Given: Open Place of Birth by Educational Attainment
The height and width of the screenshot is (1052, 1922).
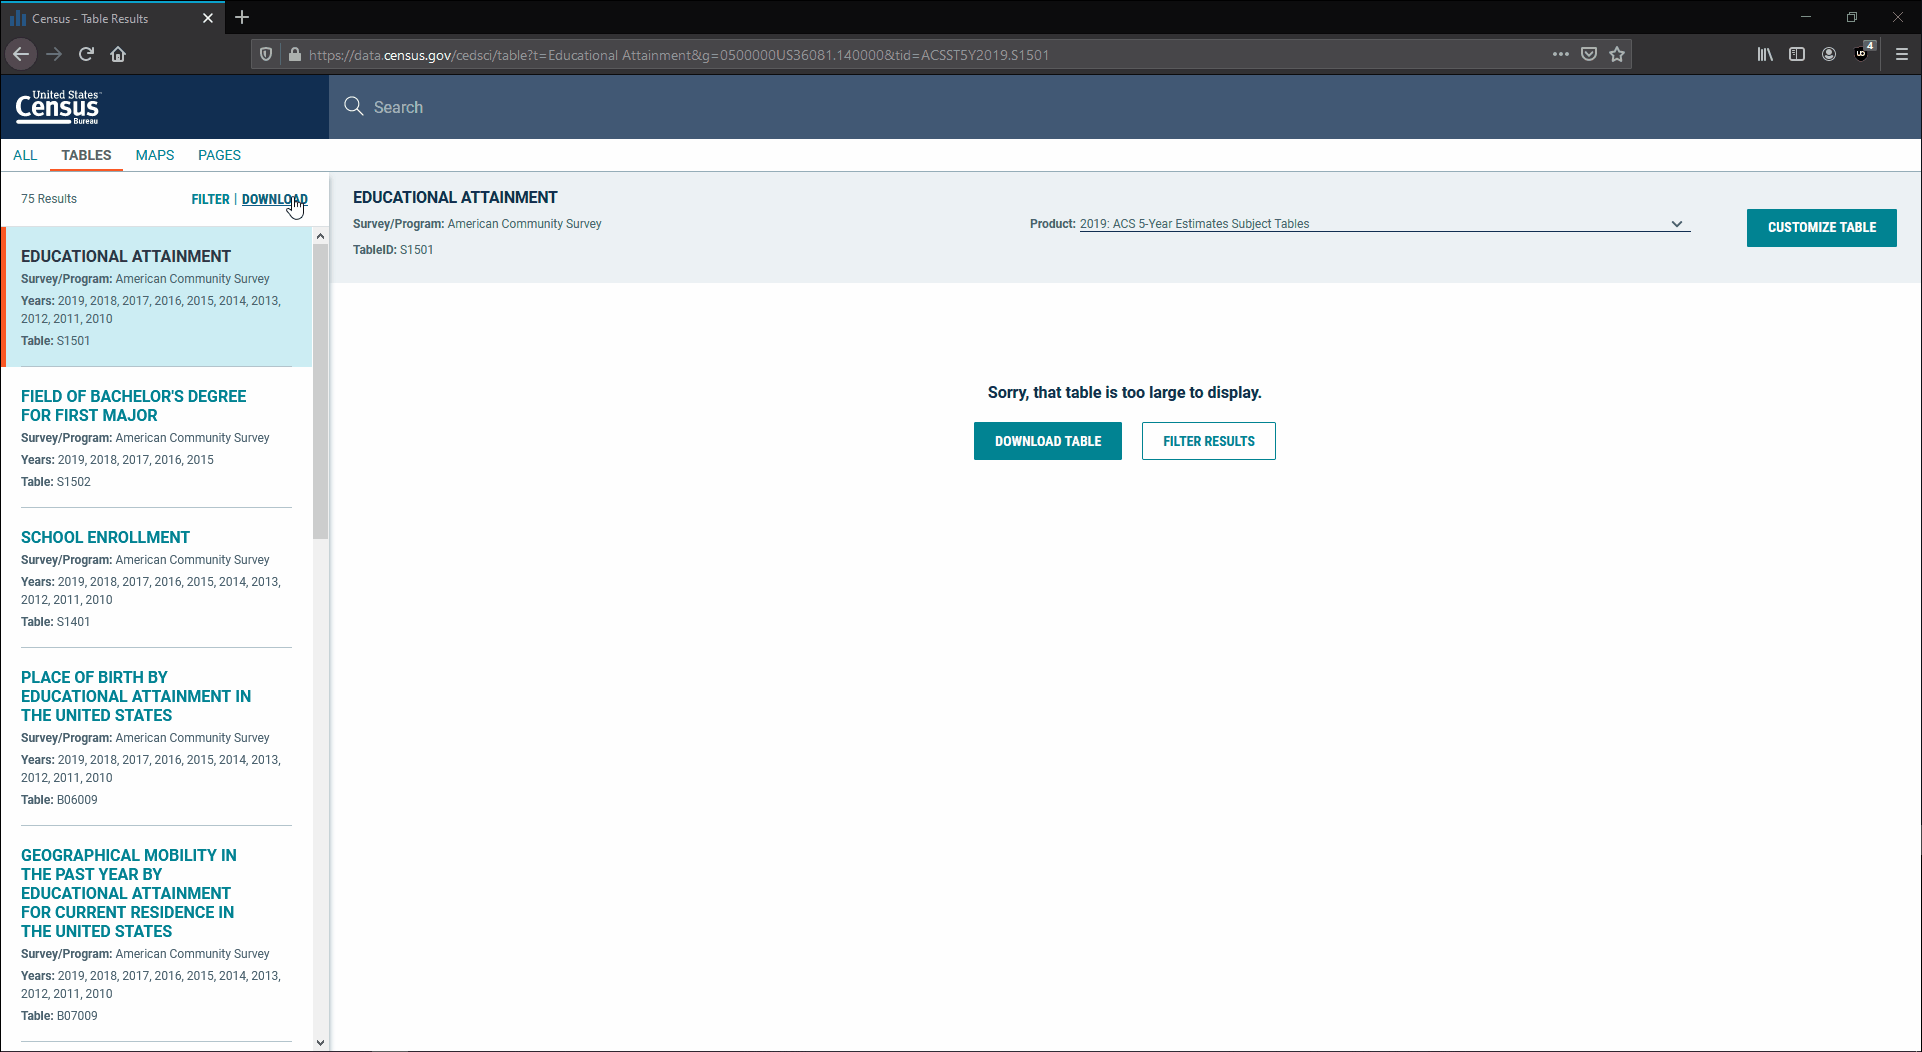Looking at the screenshot, I should point(136,696).
